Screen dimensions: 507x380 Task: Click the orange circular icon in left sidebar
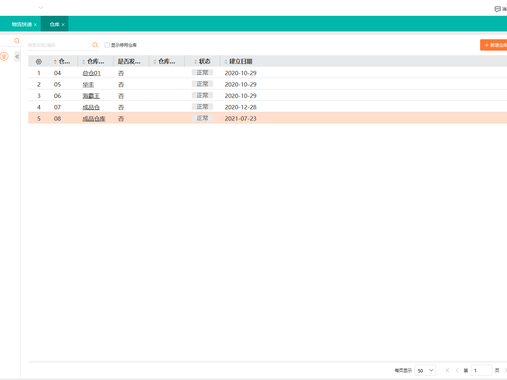(x=4, y=56)
